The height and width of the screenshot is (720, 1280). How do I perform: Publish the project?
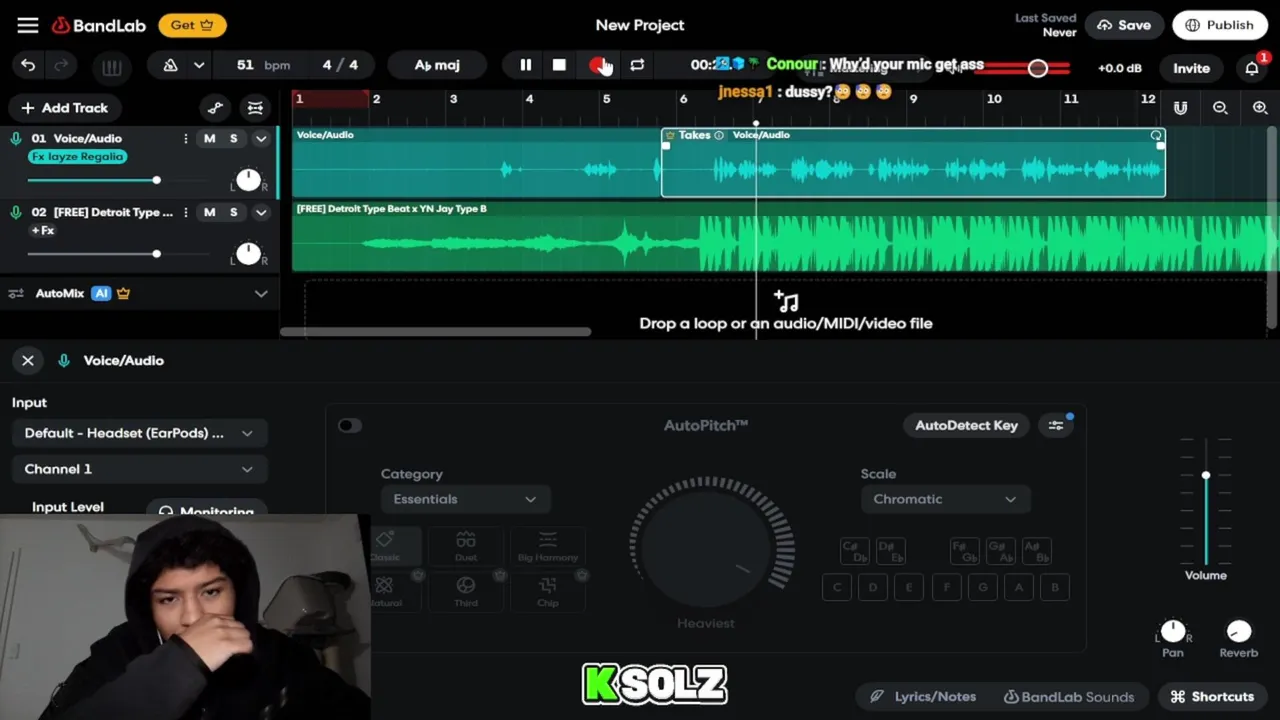[1219, 25]
